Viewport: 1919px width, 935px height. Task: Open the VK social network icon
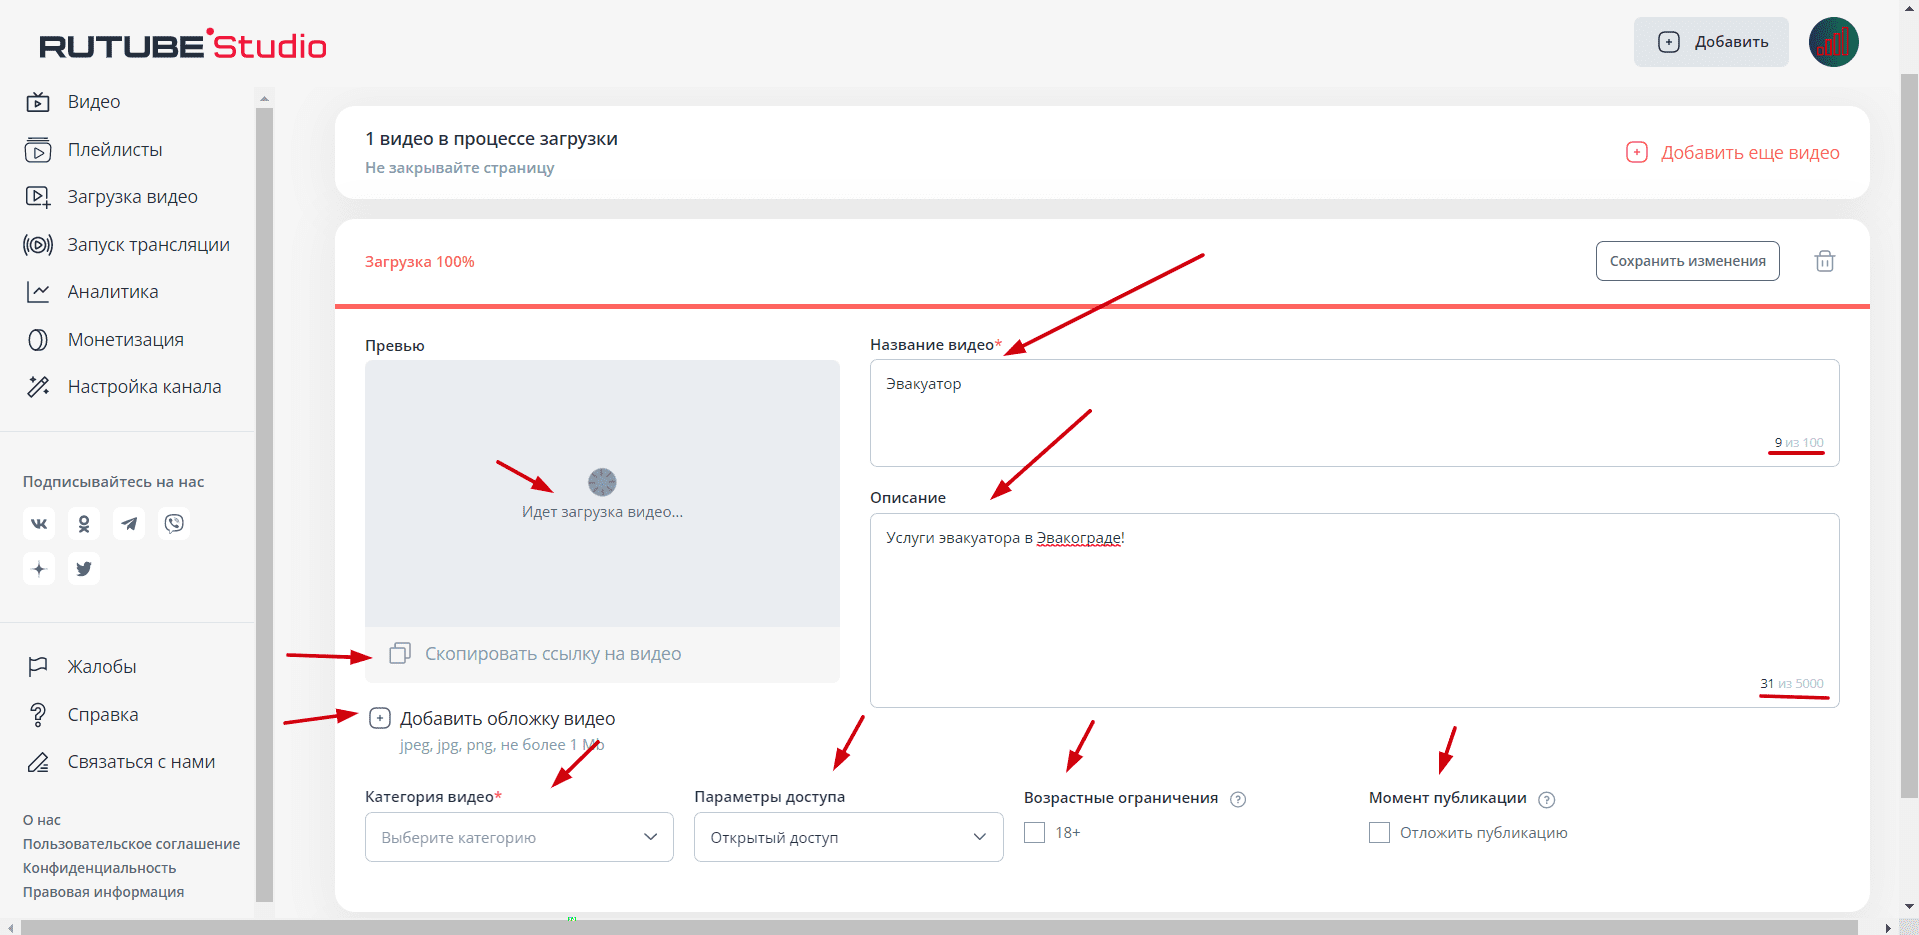click(39, 523)
